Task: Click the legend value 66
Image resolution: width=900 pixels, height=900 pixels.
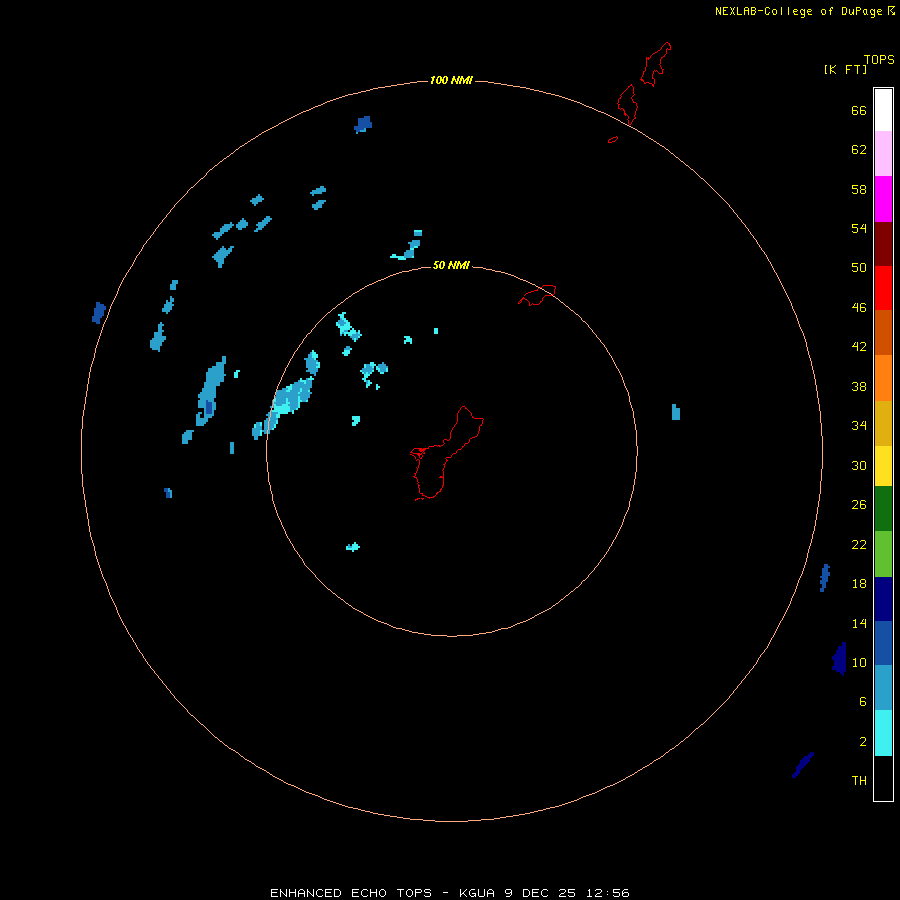Action: click(x=859, y=110)
